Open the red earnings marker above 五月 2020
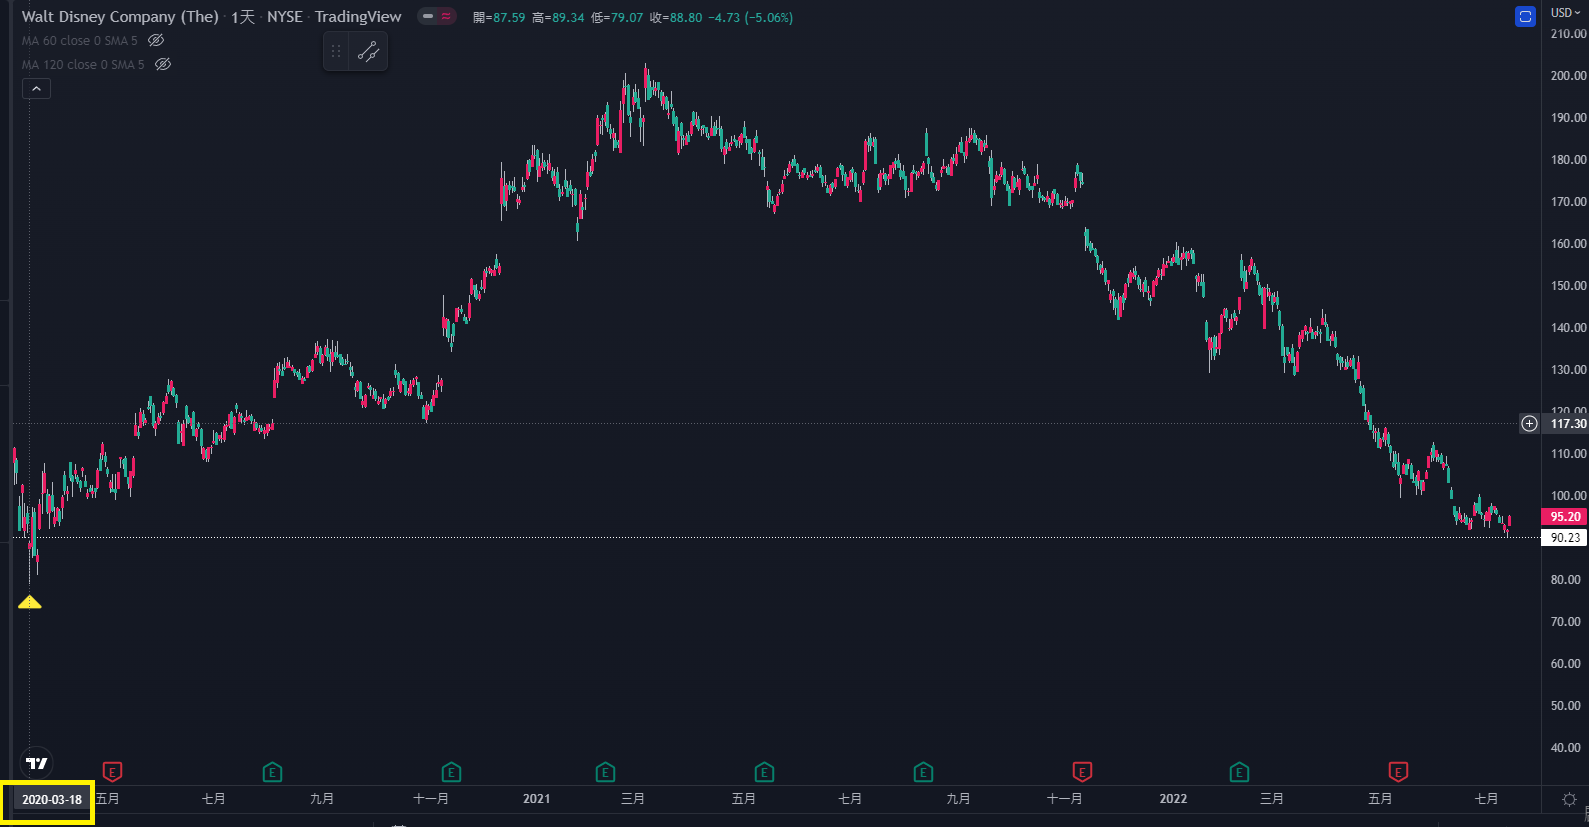 point(113,772)
